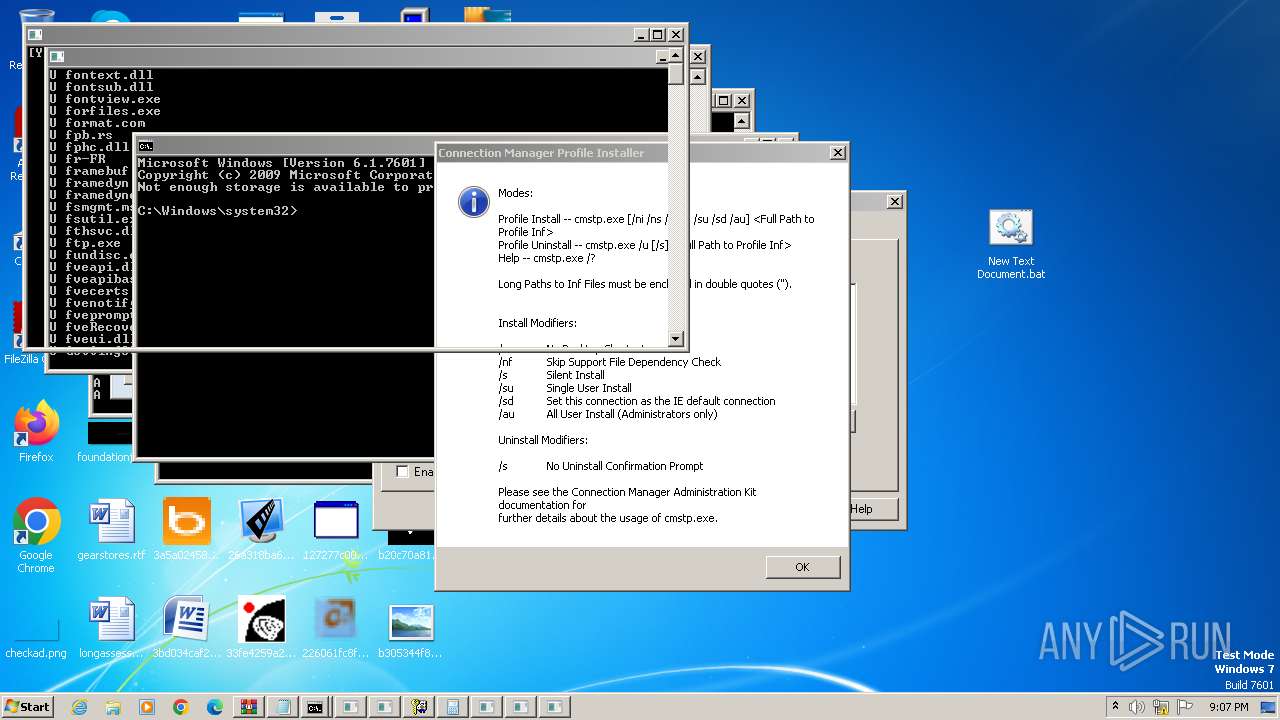Switch to the WinRAR taskbar button
Screen dimensions: 1280x720
(x=248, y=707)
